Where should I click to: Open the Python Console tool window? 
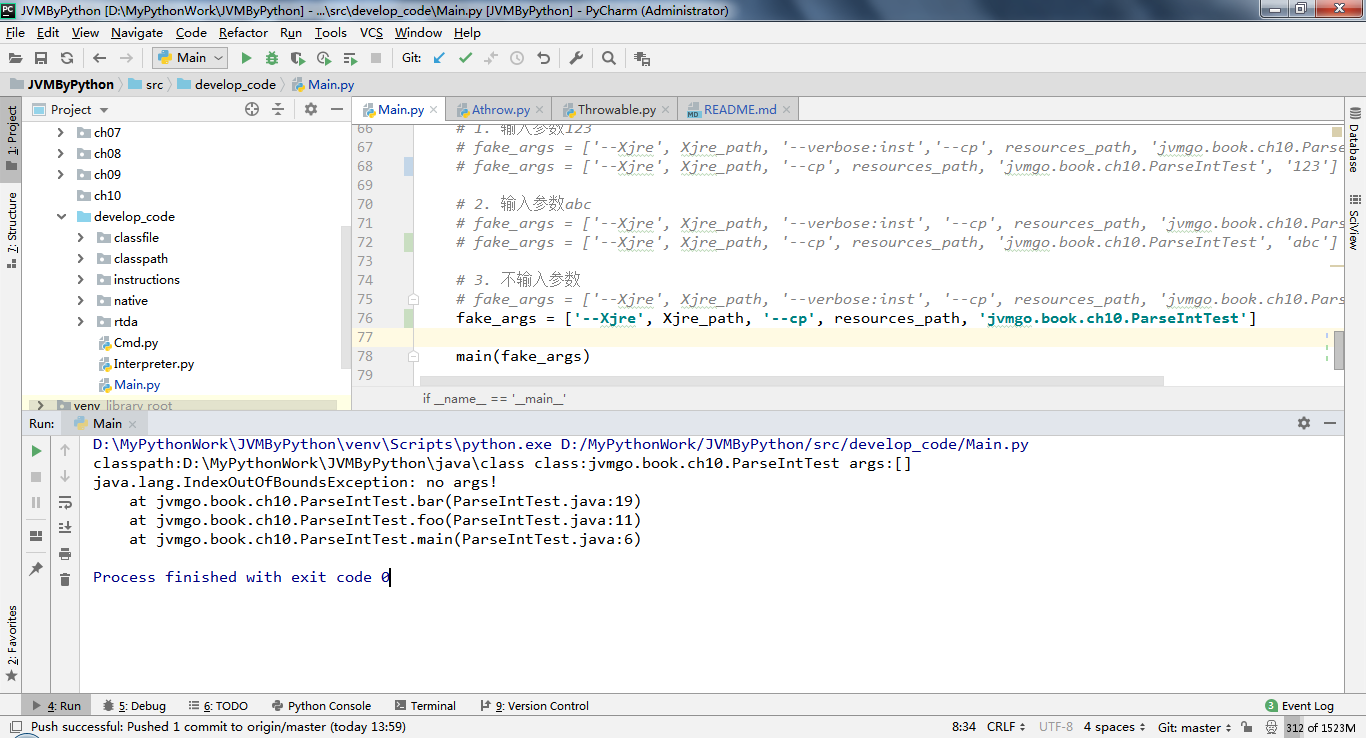point(320,706)
